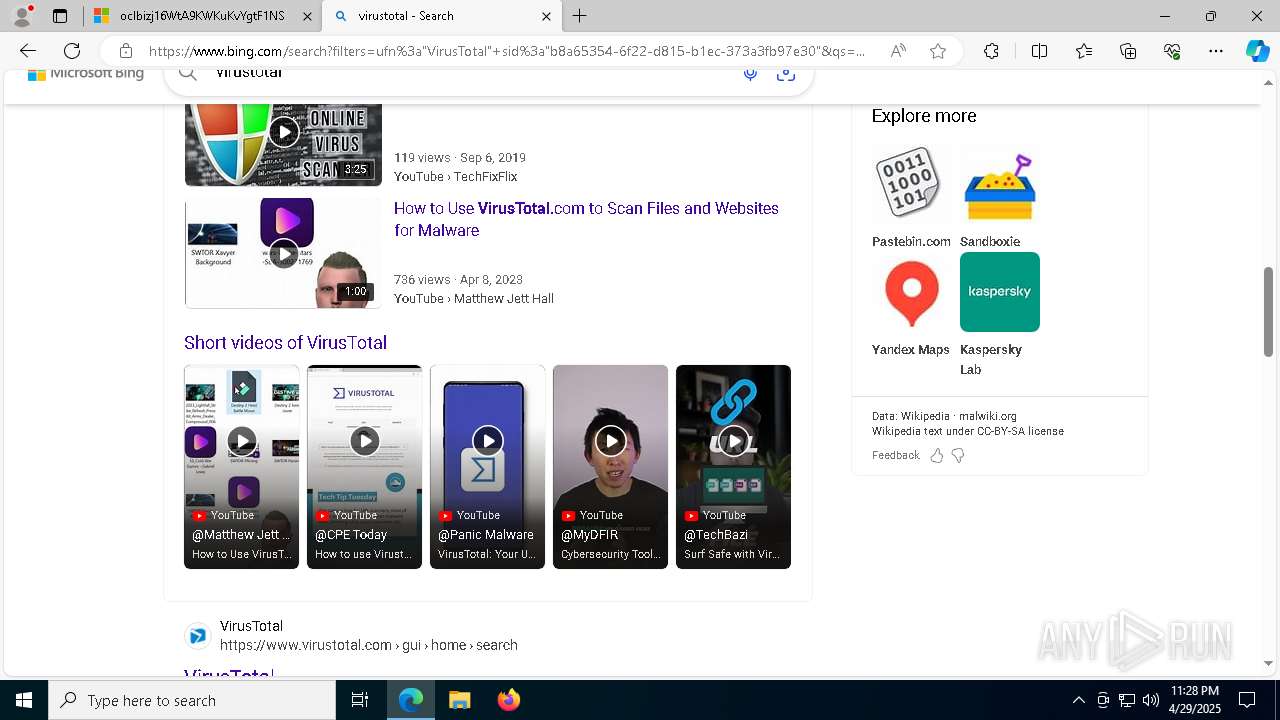Click the thumbs up feedback icon
1280x720 pixels.
click(x=937, y=455)
